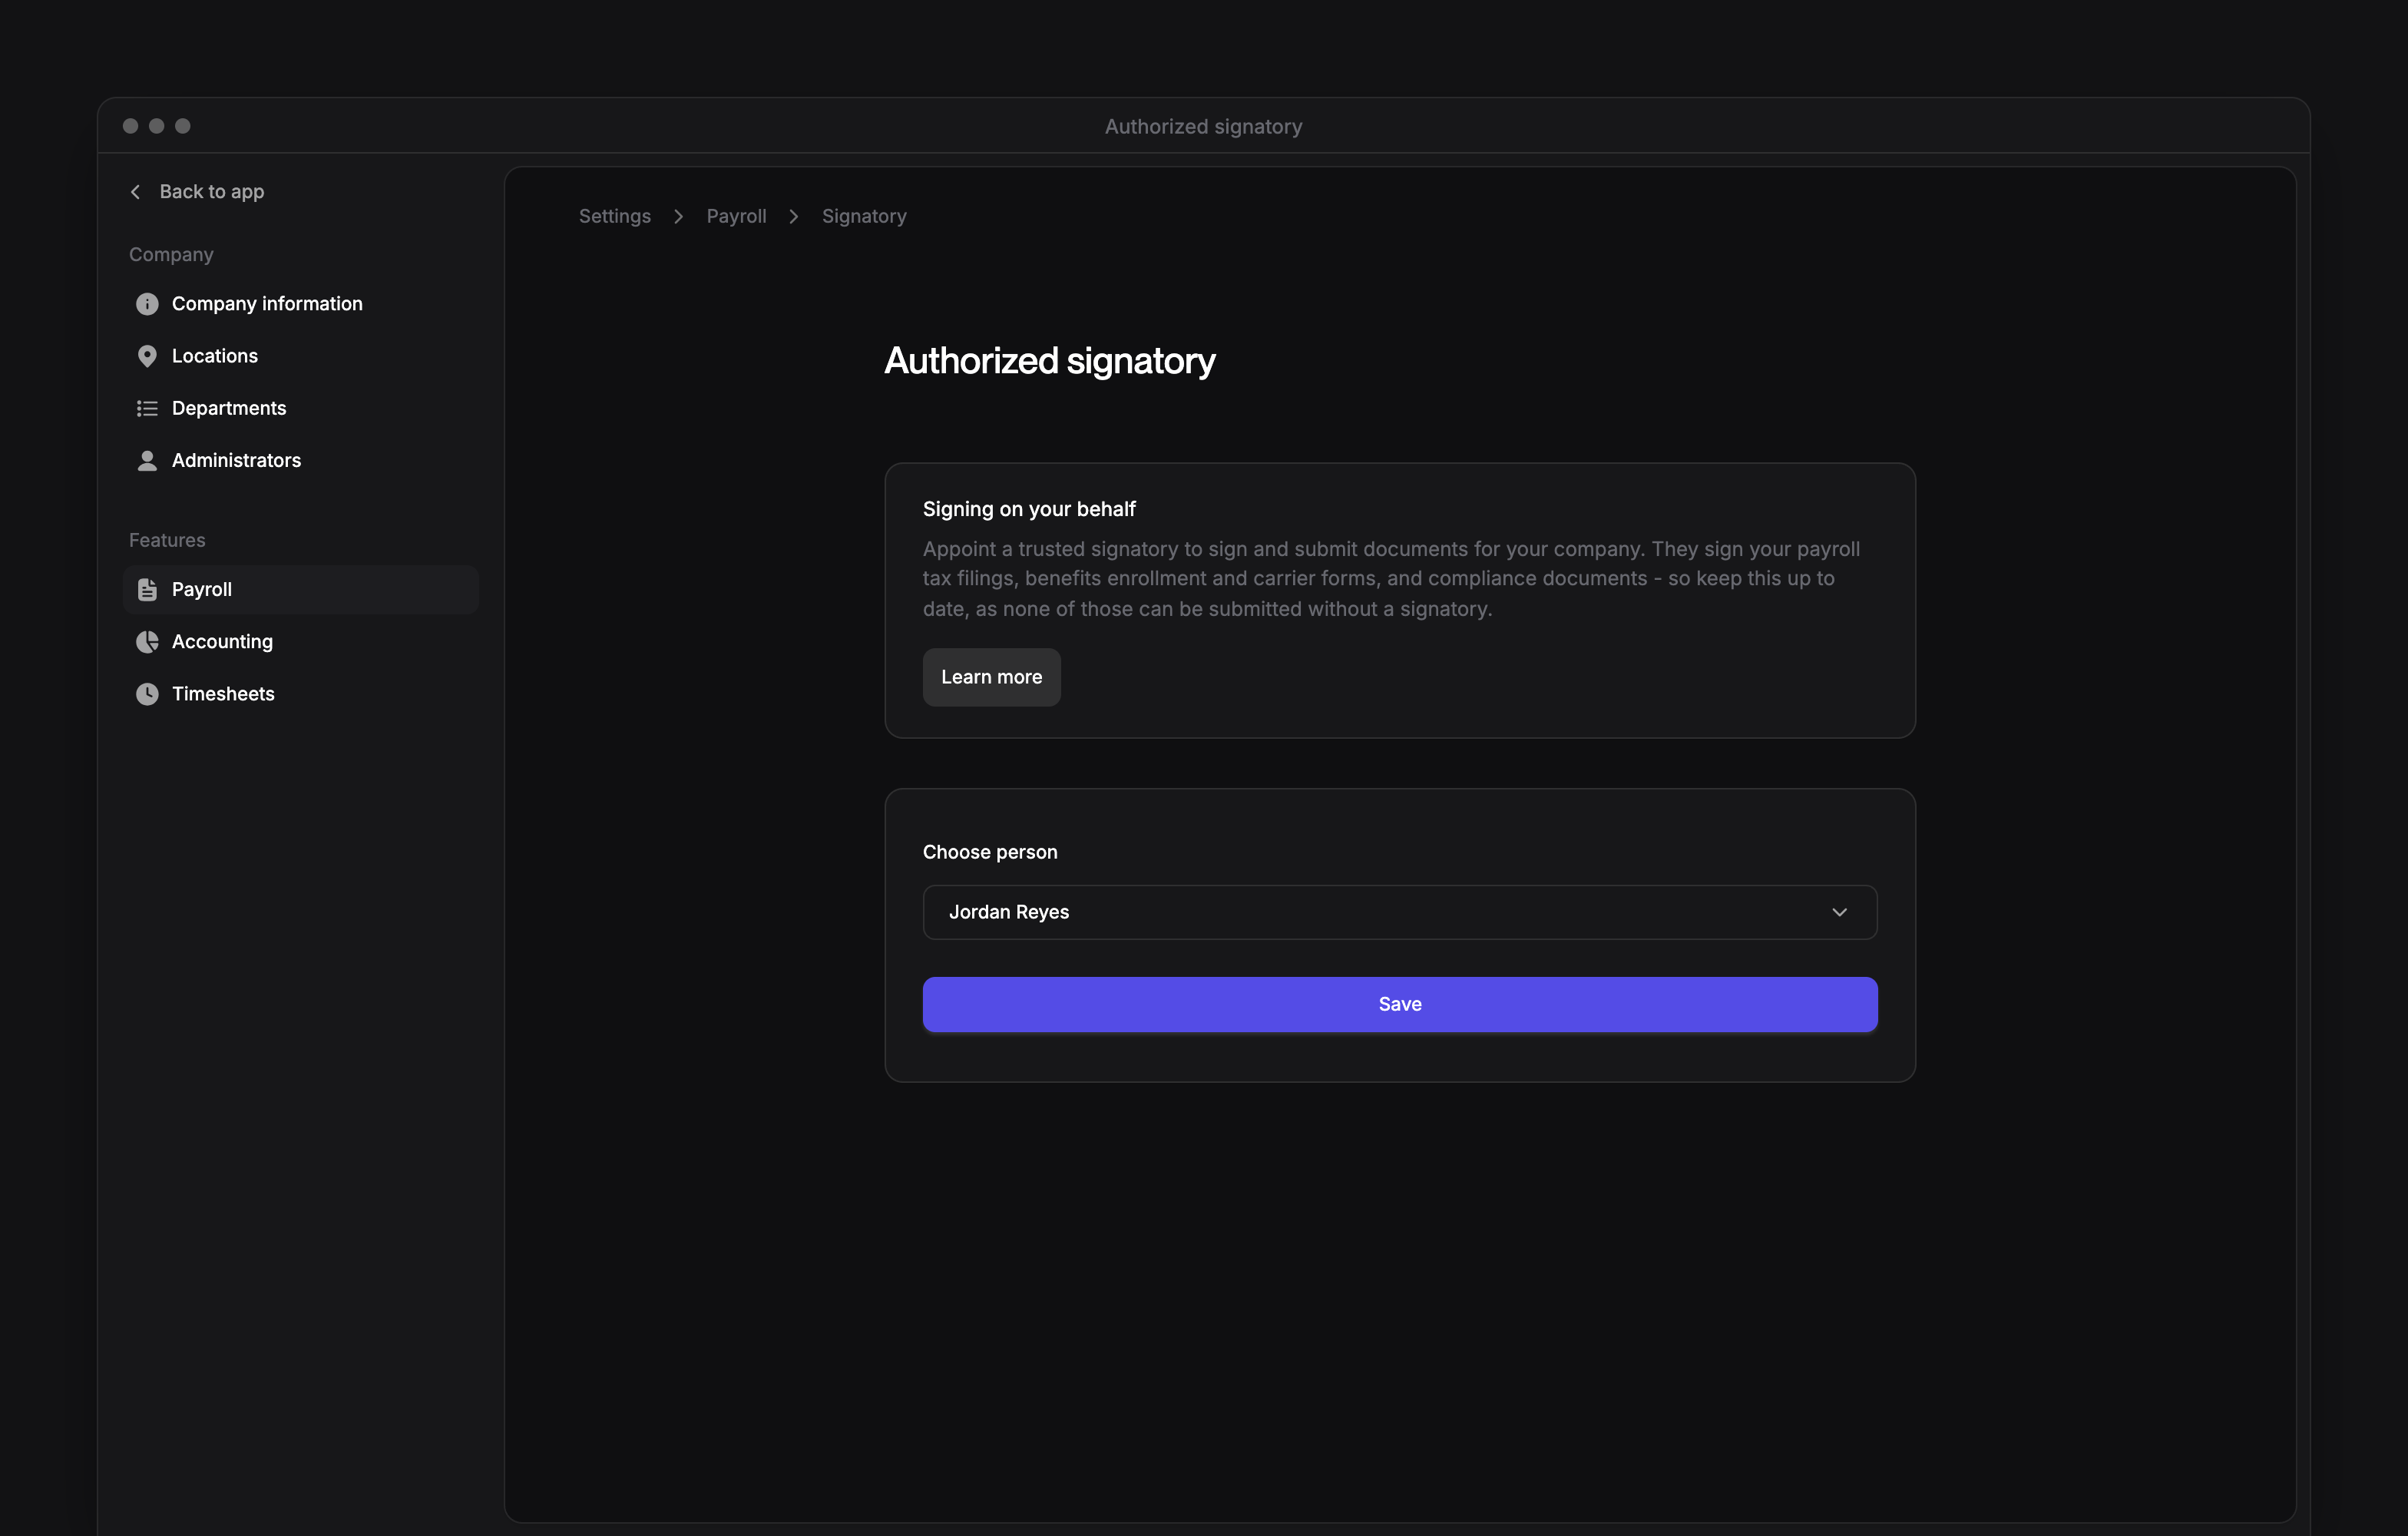The height and width of the screenshot is (1536, 2408).
Task: Go to Locations in sidebar
Action: [300, 356]
